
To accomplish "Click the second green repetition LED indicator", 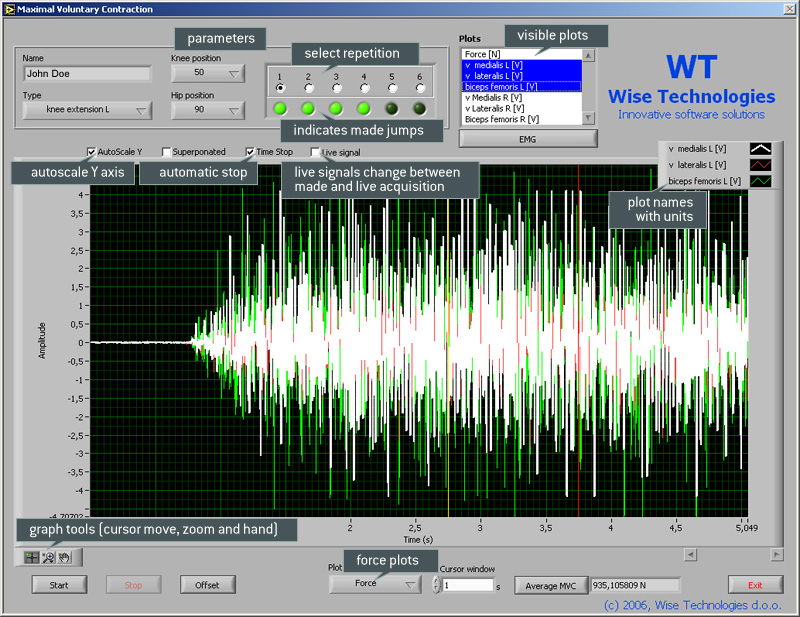I will point(308,108).
